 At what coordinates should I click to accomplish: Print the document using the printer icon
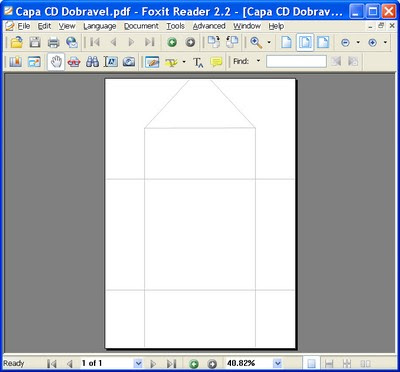(53, 42)
